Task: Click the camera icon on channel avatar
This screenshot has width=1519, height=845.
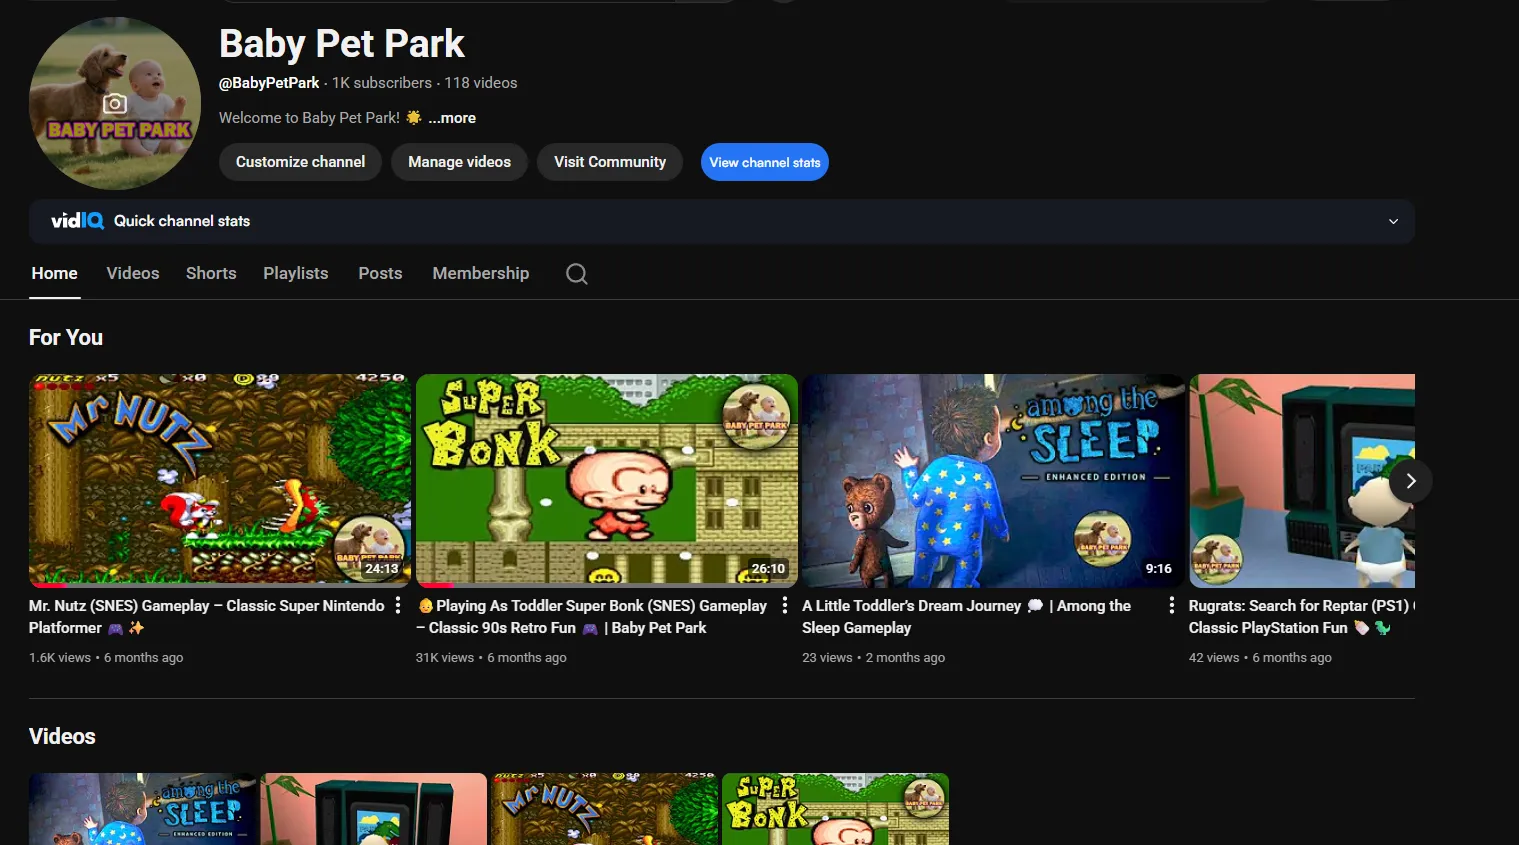Action: [115, 103]
